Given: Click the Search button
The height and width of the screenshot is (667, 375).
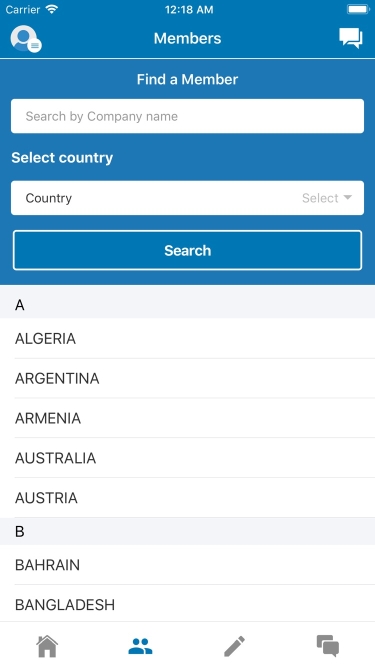Looking at the screenshot, I should [188, 250].
